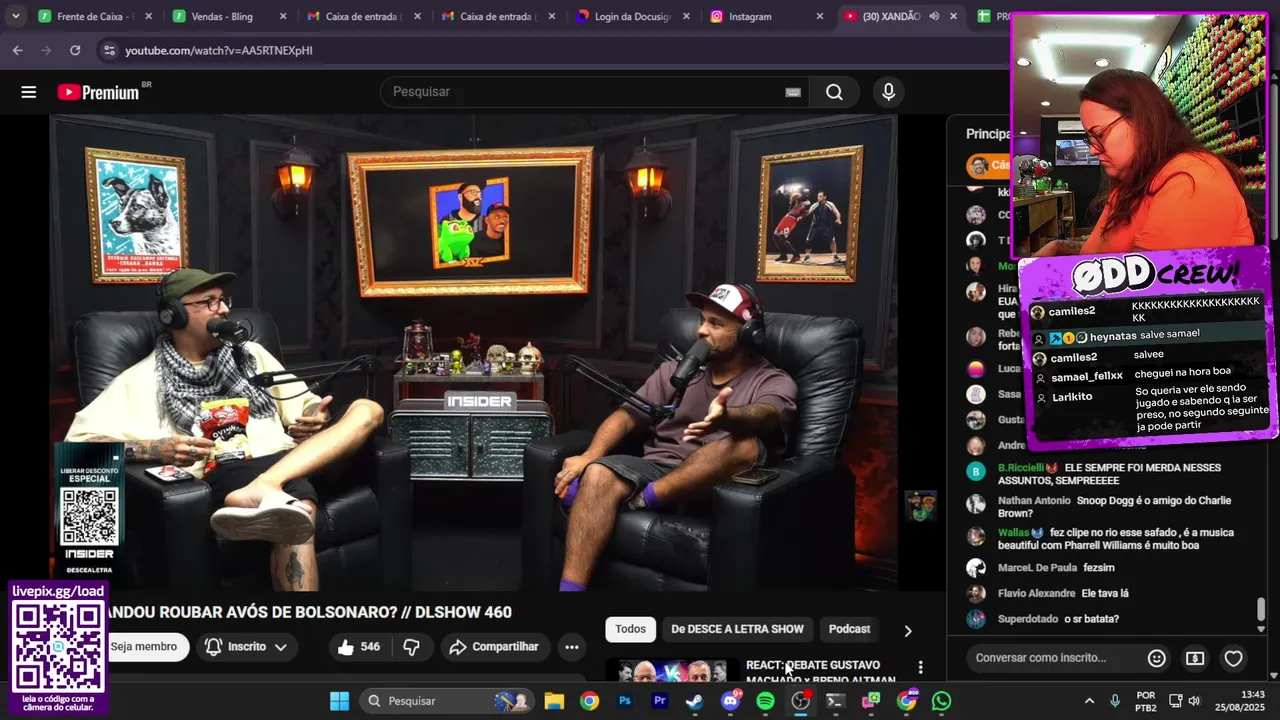Screen dimensions: 1280x720
Task: Close the Vendas - Bling tab
Action: tap(283, 17)
